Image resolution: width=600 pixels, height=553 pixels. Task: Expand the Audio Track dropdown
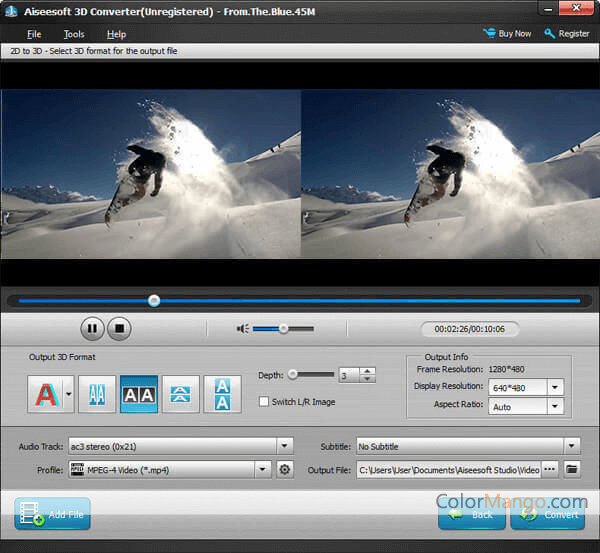(285, 445)
